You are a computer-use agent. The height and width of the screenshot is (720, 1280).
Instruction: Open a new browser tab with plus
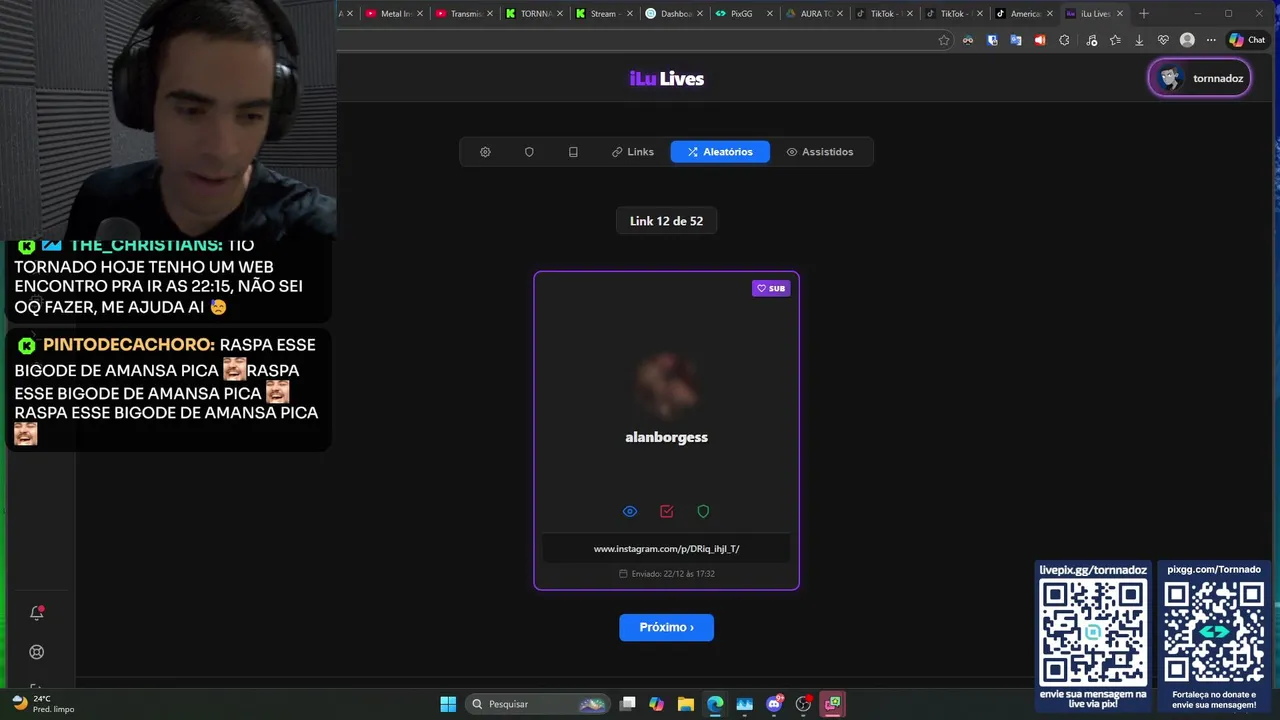[1144, 14]
